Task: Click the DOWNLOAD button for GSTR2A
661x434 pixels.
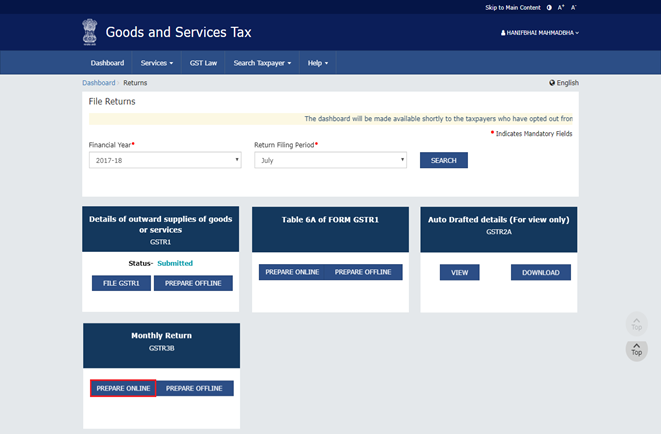Action: [x=541, y=272]
